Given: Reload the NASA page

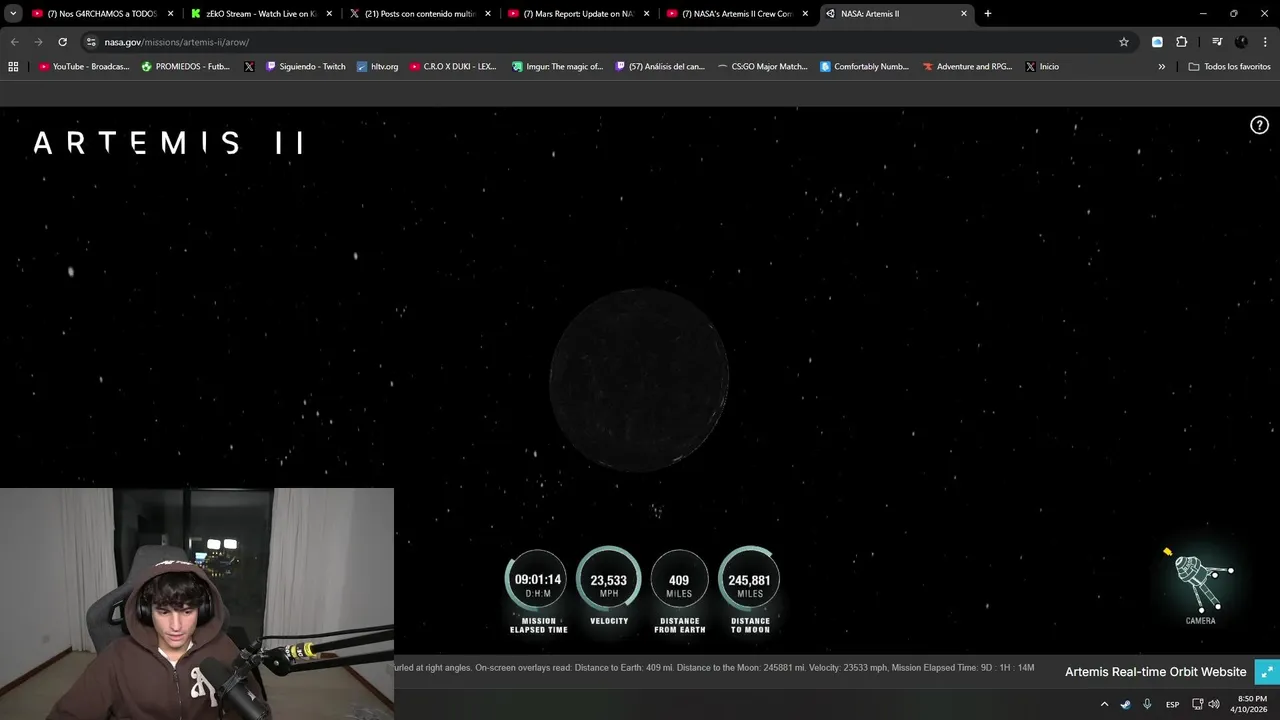Looking at the screenshot, I should [x=62, y=42].
